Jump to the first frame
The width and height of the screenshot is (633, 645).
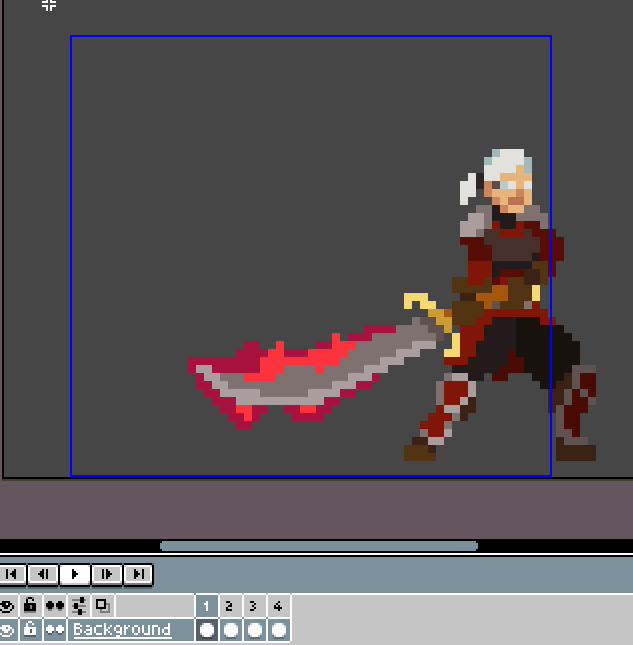(12, 574)
